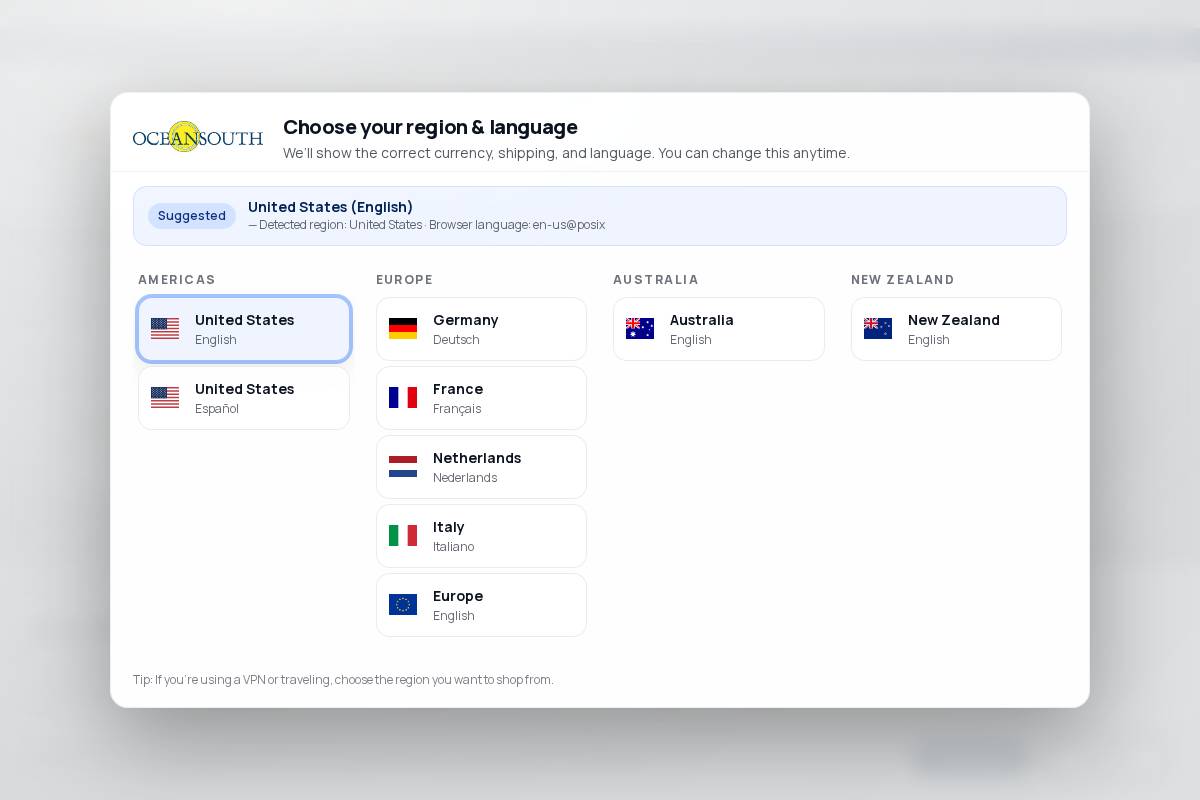
Task: Click 'Choose your region & language' title
Action: (x=430, y=127)
